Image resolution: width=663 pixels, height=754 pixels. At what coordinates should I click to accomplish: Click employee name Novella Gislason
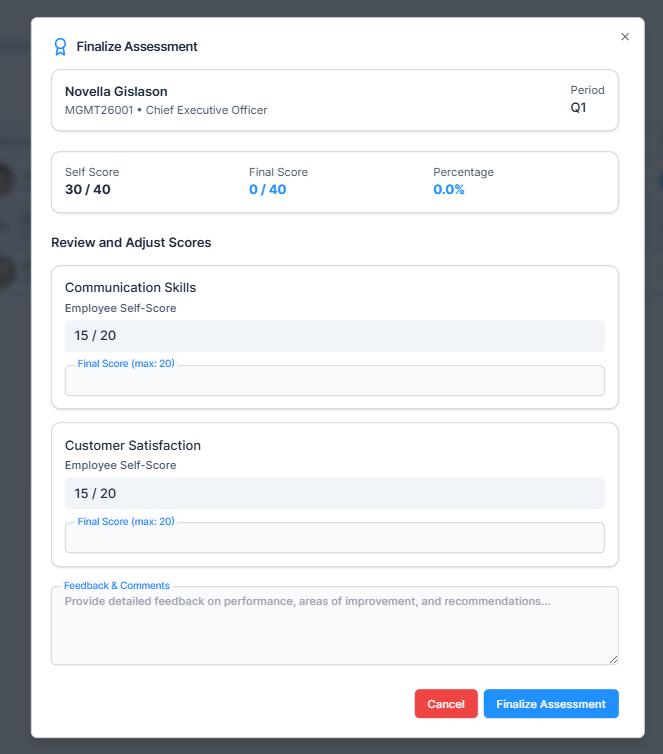pyautogui.click(x=116, y=91)
